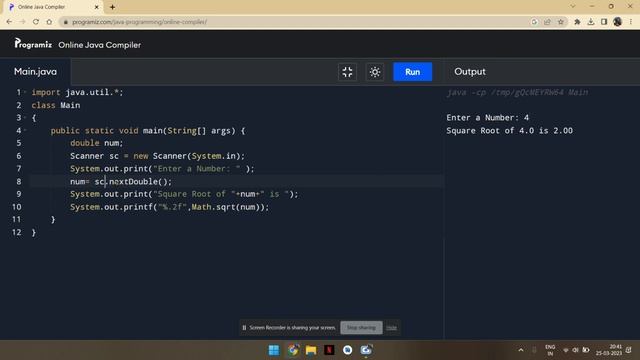Click the line 6 Scanner declaration
640x360 pixels.
coord(157,156)
